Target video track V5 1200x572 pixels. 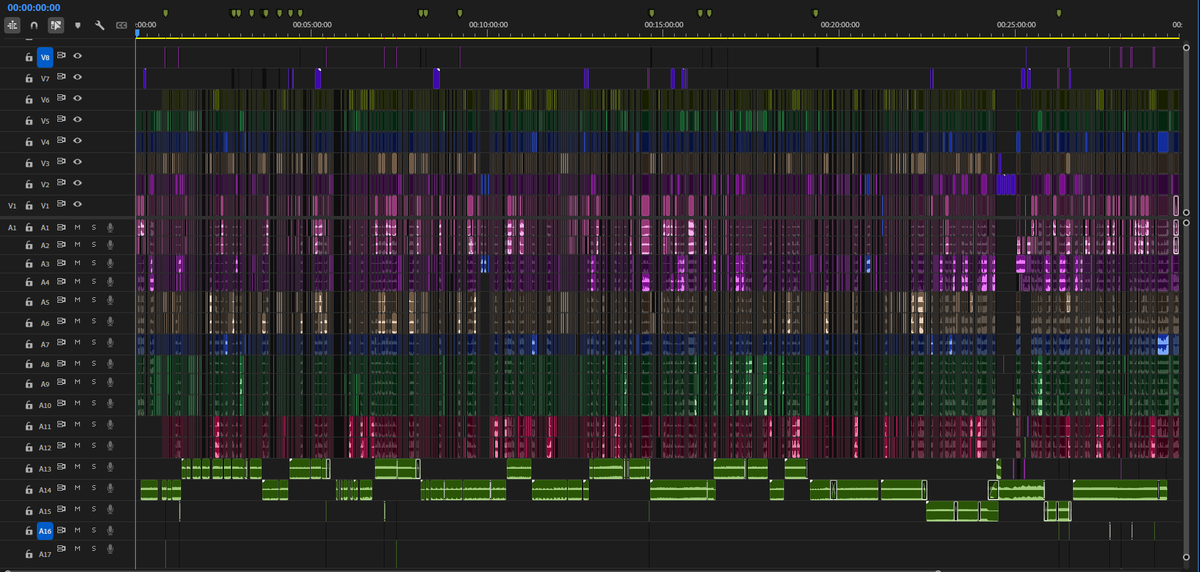(45, 120)
